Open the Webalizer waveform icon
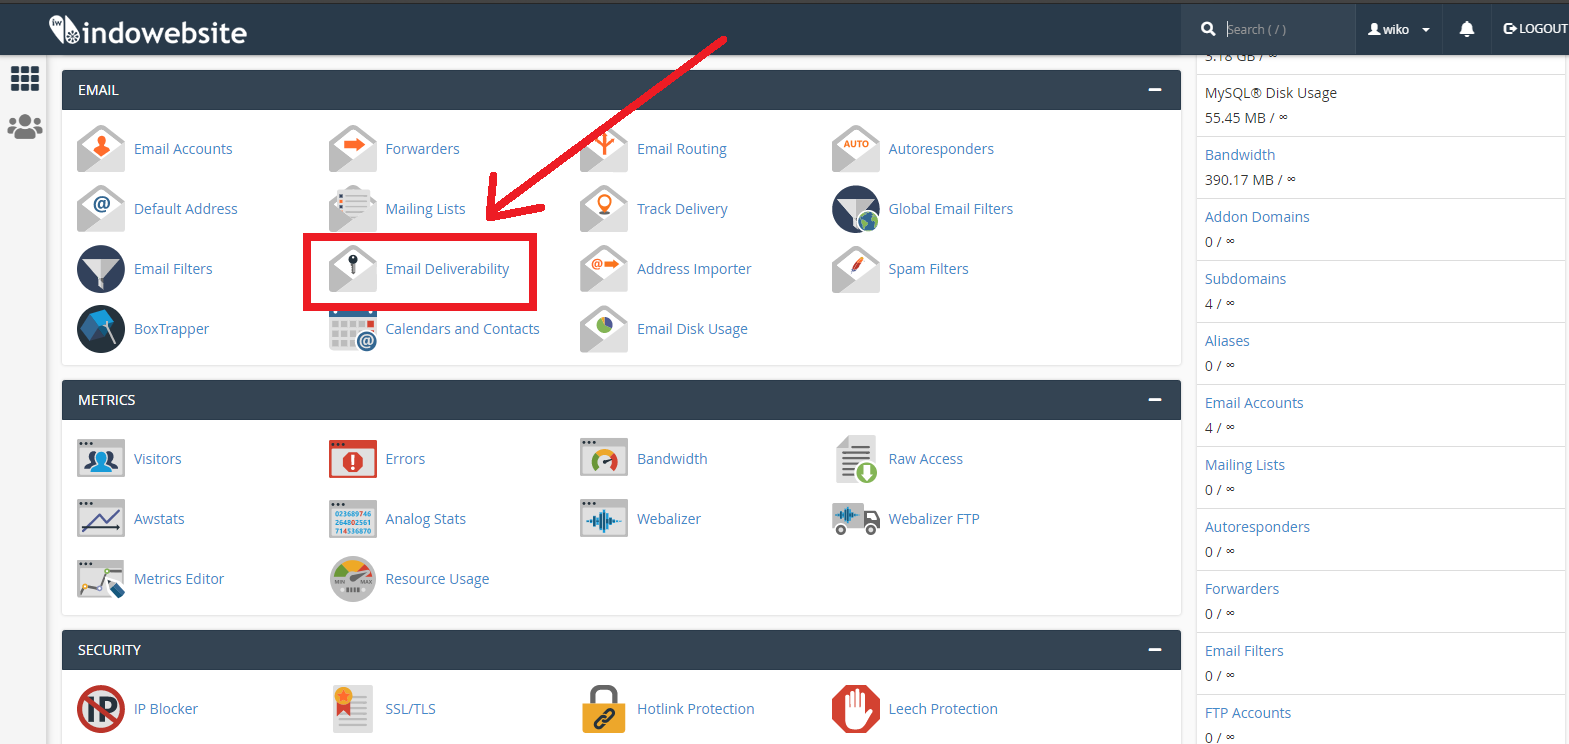Screen dimensions: 1569x744 [604, 519]
